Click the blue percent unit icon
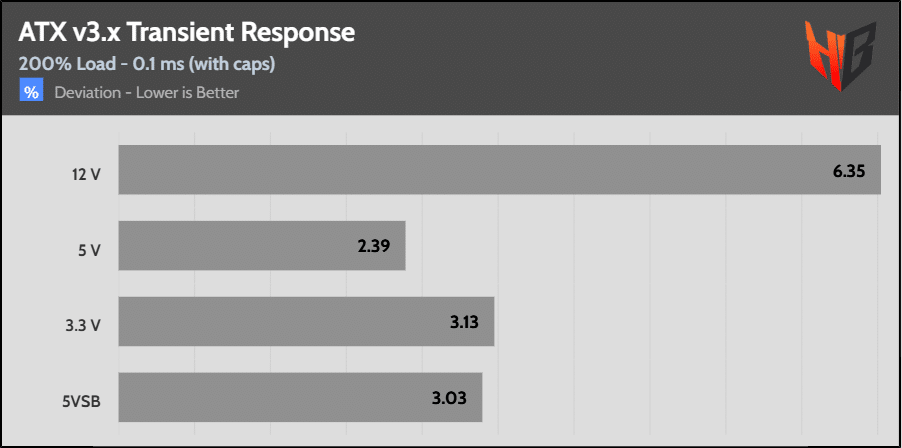The width and height of the screenshot is (902, 448). 32,93
